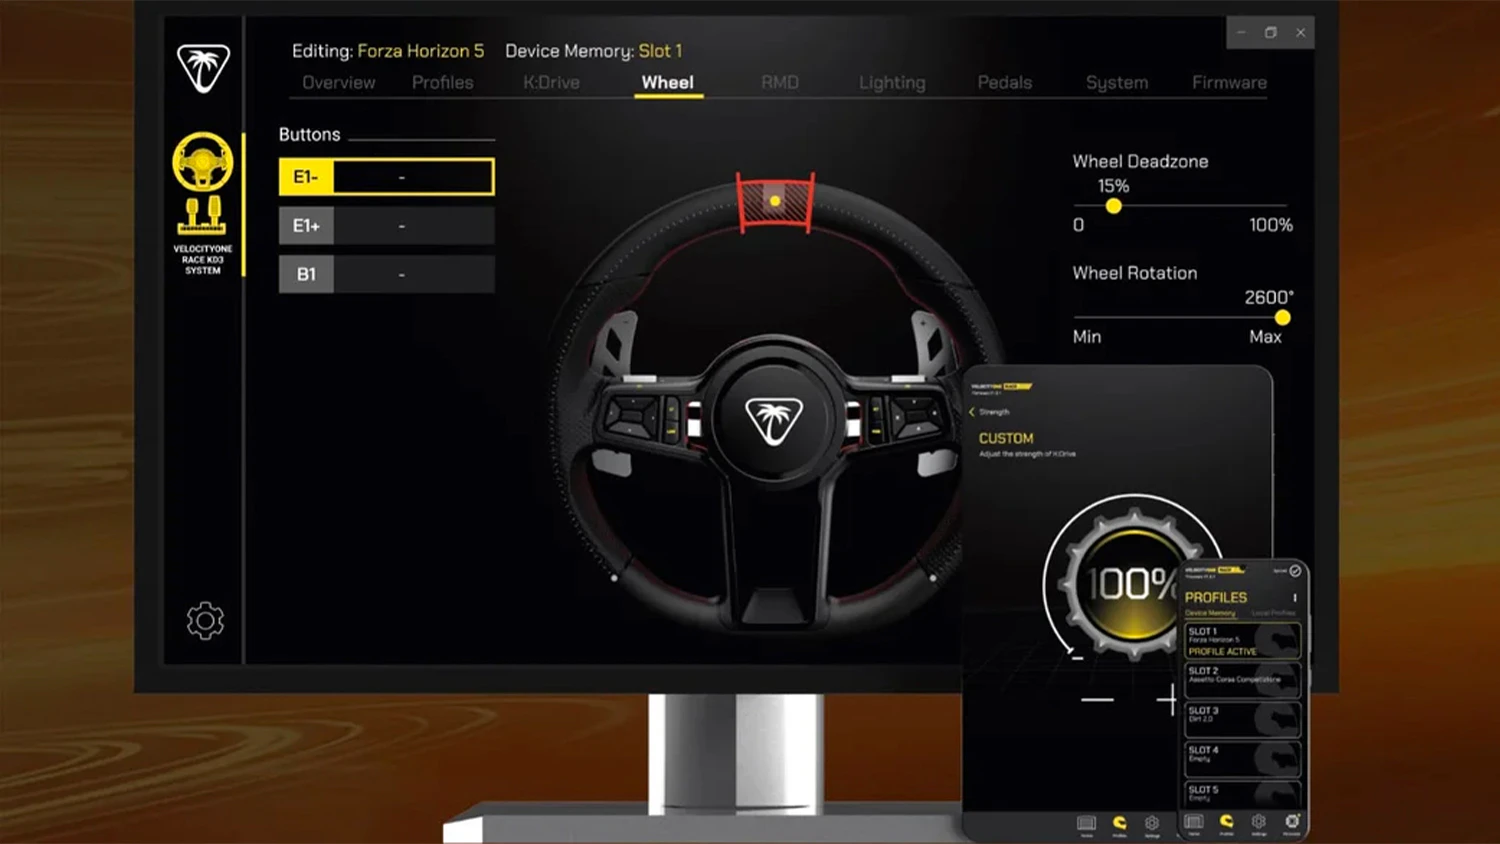
Task: Click the Wheel Rotation value 2600°
Action: (1268, 297)
